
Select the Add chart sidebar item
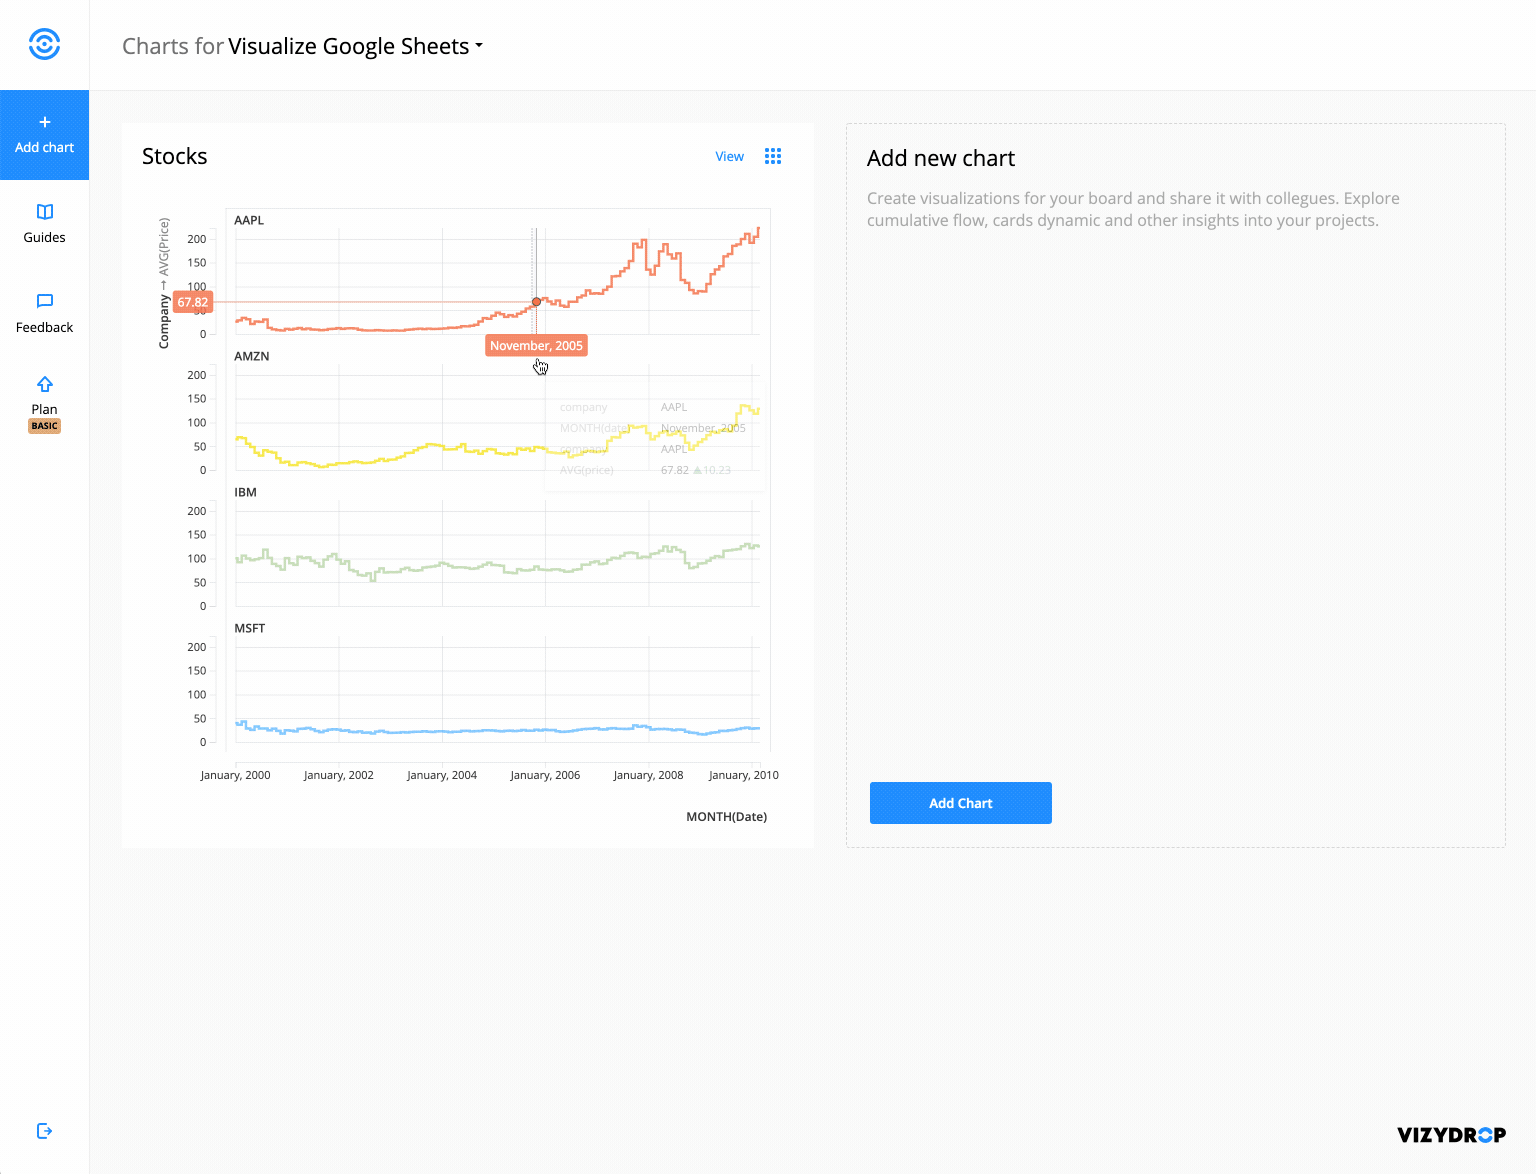point(44,136)
